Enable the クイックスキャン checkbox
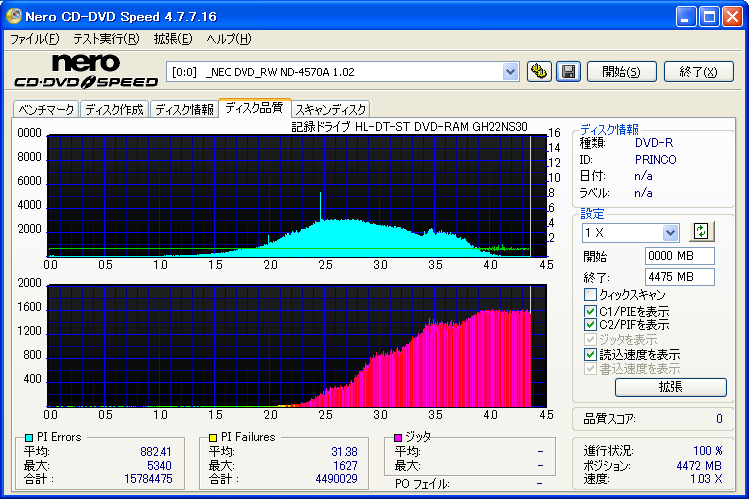The width and height of the screenshot is (749, 499). 590,294
